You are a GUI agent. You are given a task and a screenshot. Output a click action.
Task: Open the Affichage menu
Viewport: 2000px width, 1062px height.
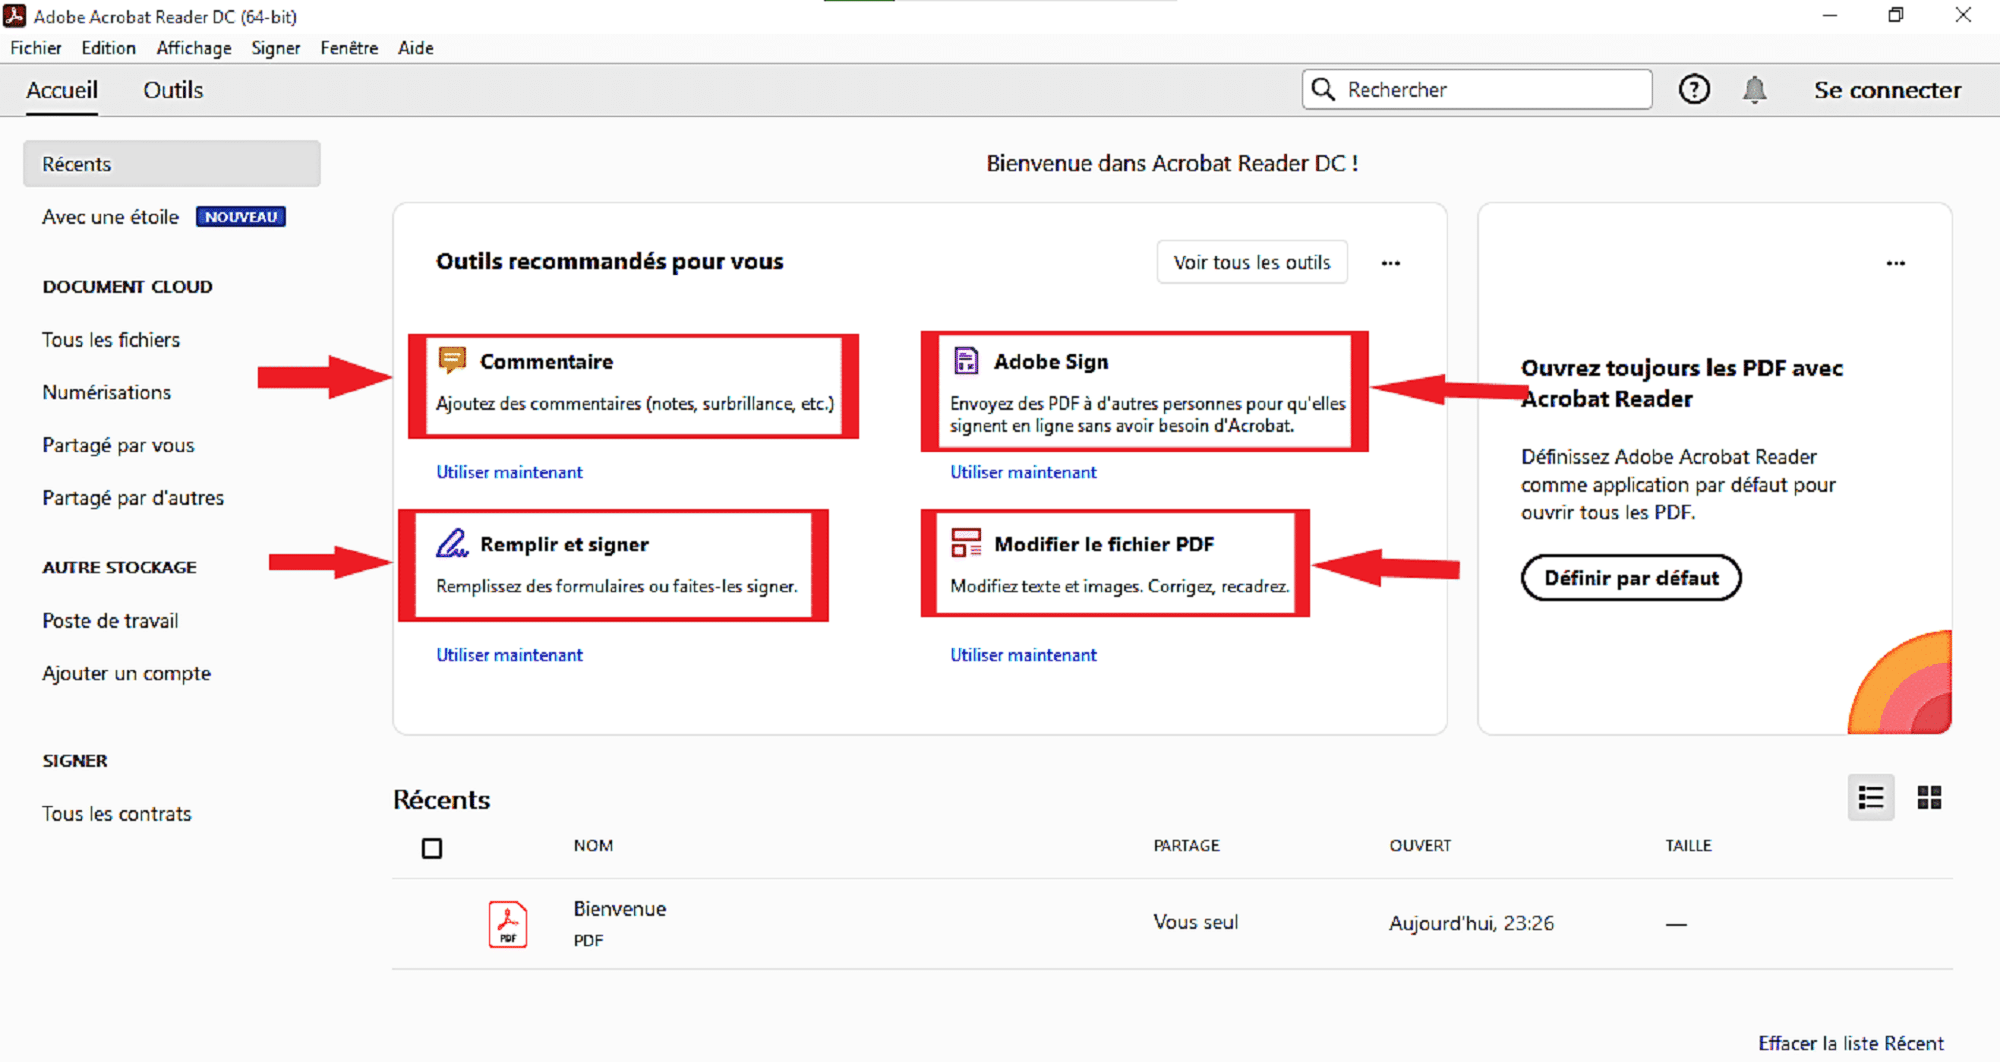click(x=194, y=48)
